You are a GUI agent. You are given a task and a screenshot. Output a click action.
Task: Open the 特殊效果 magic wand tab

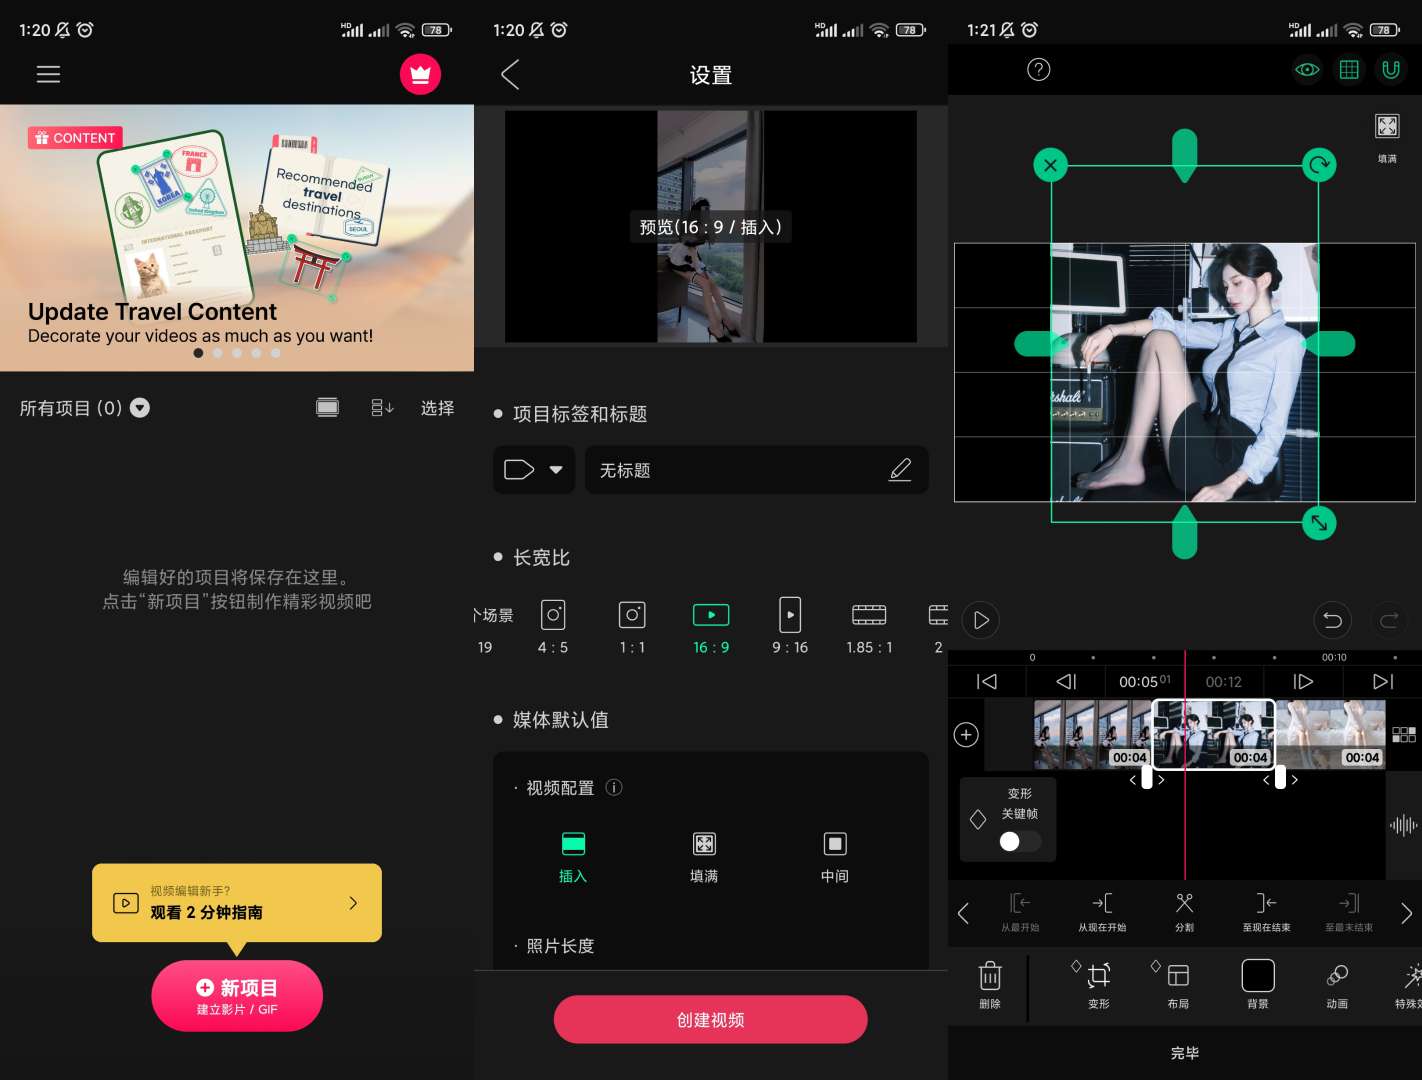click(1409, 985)
